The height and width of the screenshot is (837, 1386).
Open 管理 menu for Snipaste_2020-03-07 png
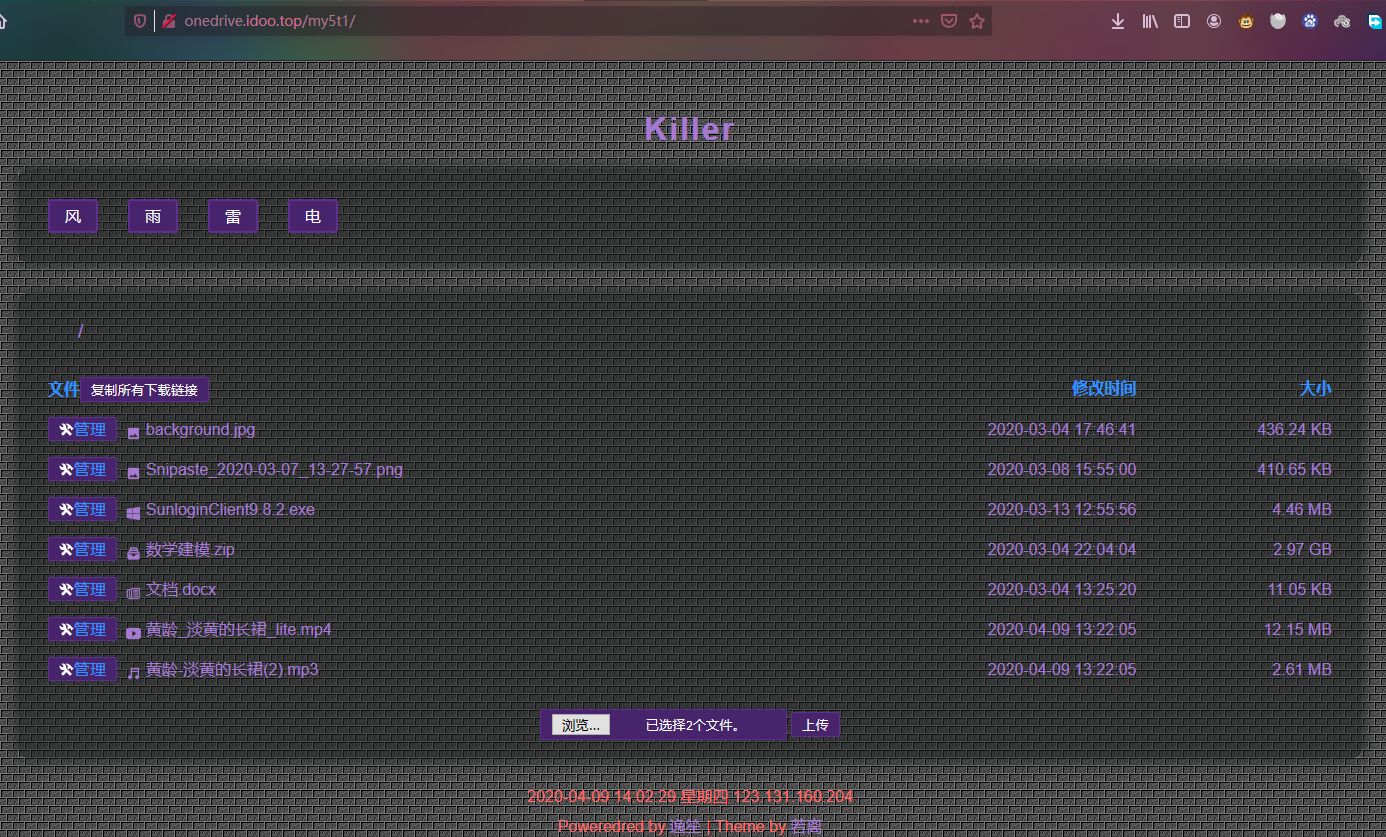[x=83, y=470]
